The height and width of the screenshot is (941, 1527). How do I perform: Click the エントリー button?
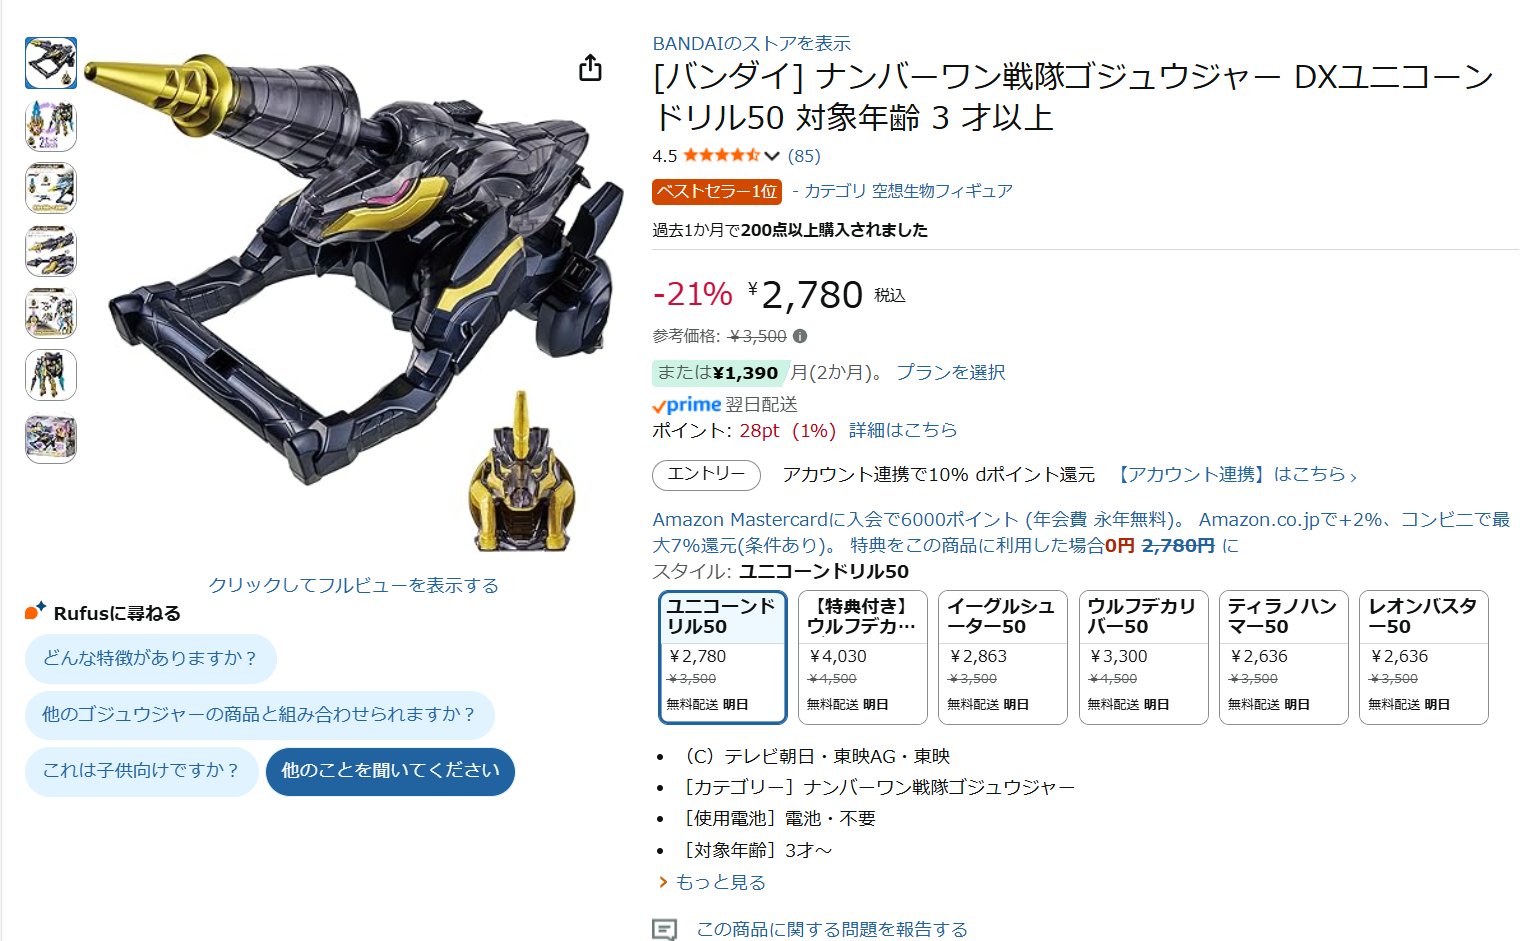[x=706, y=475]
